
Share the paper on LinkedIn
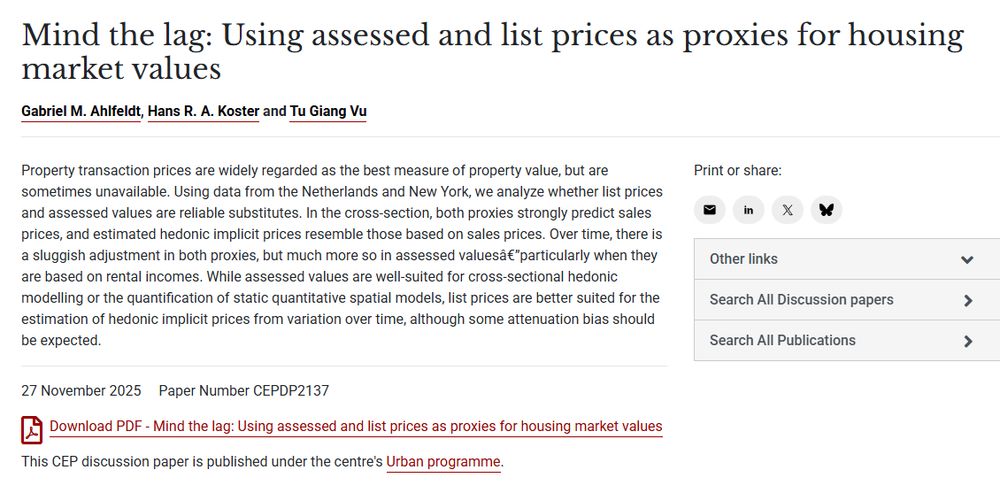pyautogui.click(x=748, y=210)
